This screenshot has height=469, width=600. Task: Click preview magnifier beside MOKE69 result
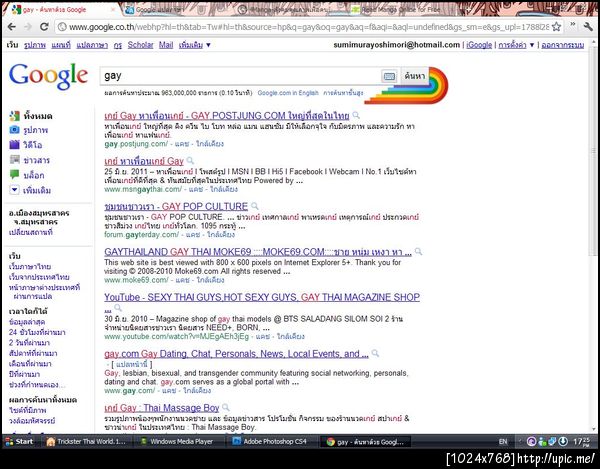[418, 251]
